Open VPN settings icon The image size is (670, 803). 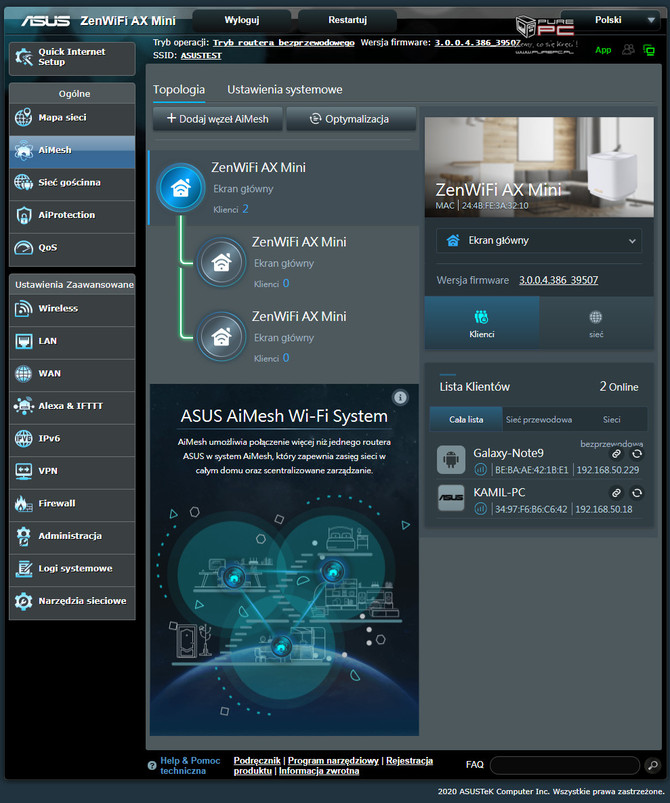click(24, 471)
